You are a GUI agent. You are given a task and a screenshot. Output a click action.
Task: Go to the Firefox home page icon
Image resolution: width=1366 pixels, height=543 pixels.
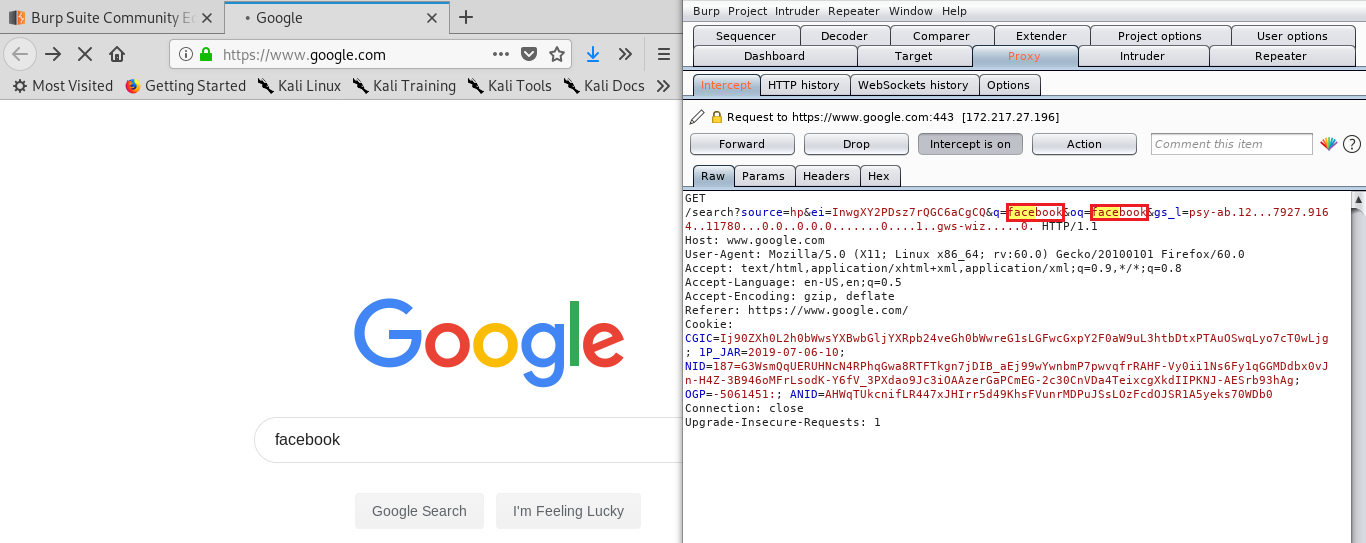click(117, 54)
